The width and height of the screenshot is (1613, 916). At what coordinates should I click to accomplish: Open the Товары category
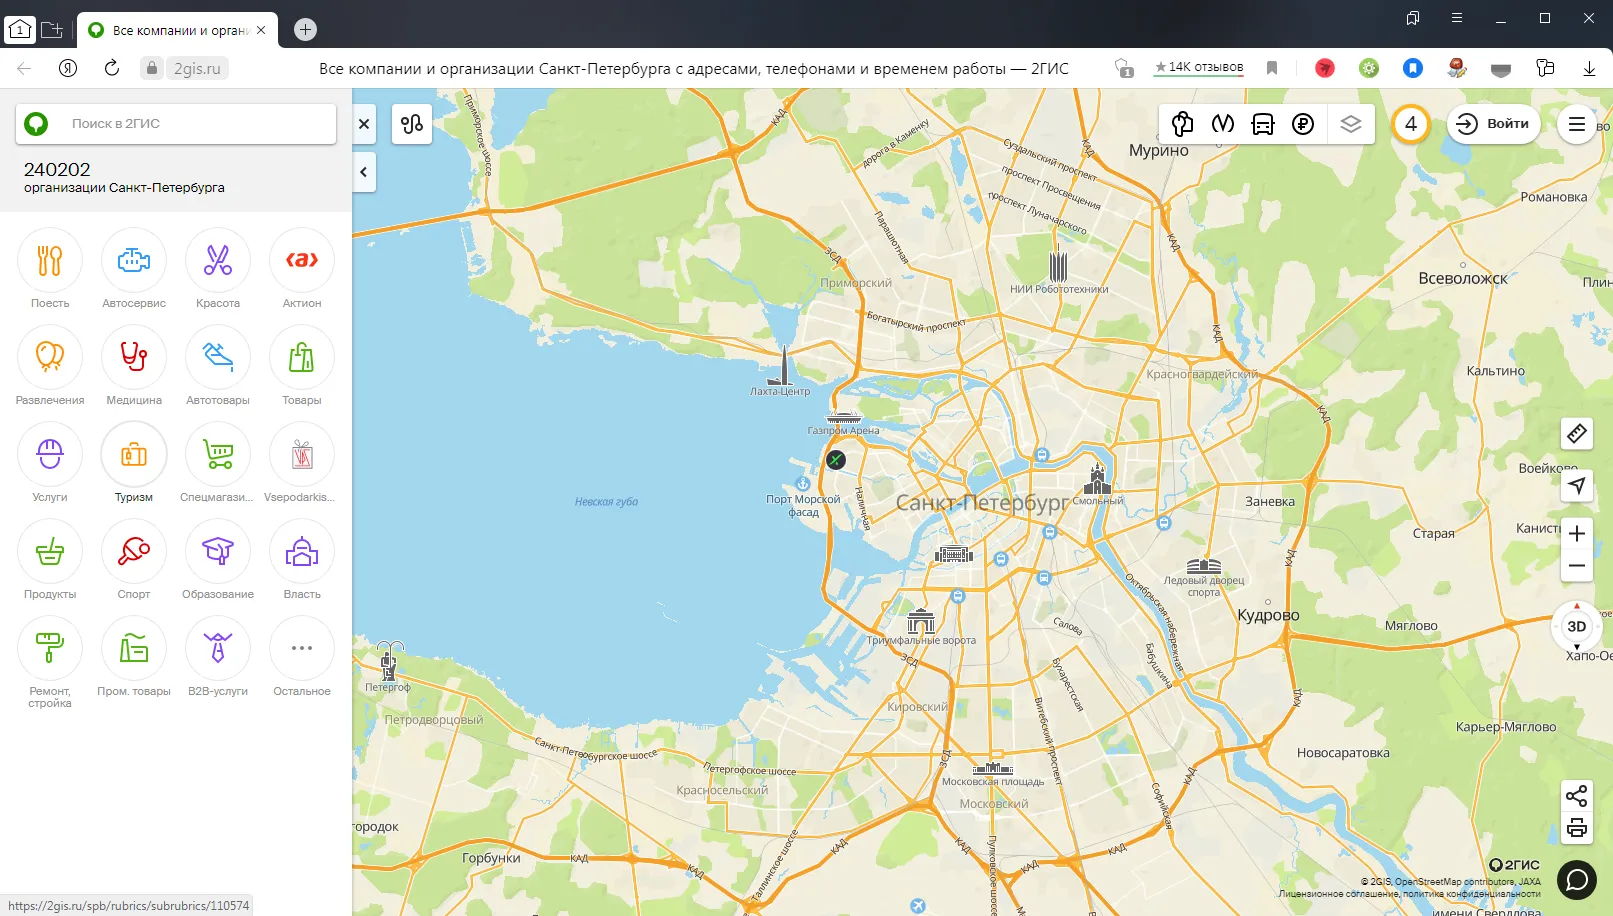tap(302, 367)
